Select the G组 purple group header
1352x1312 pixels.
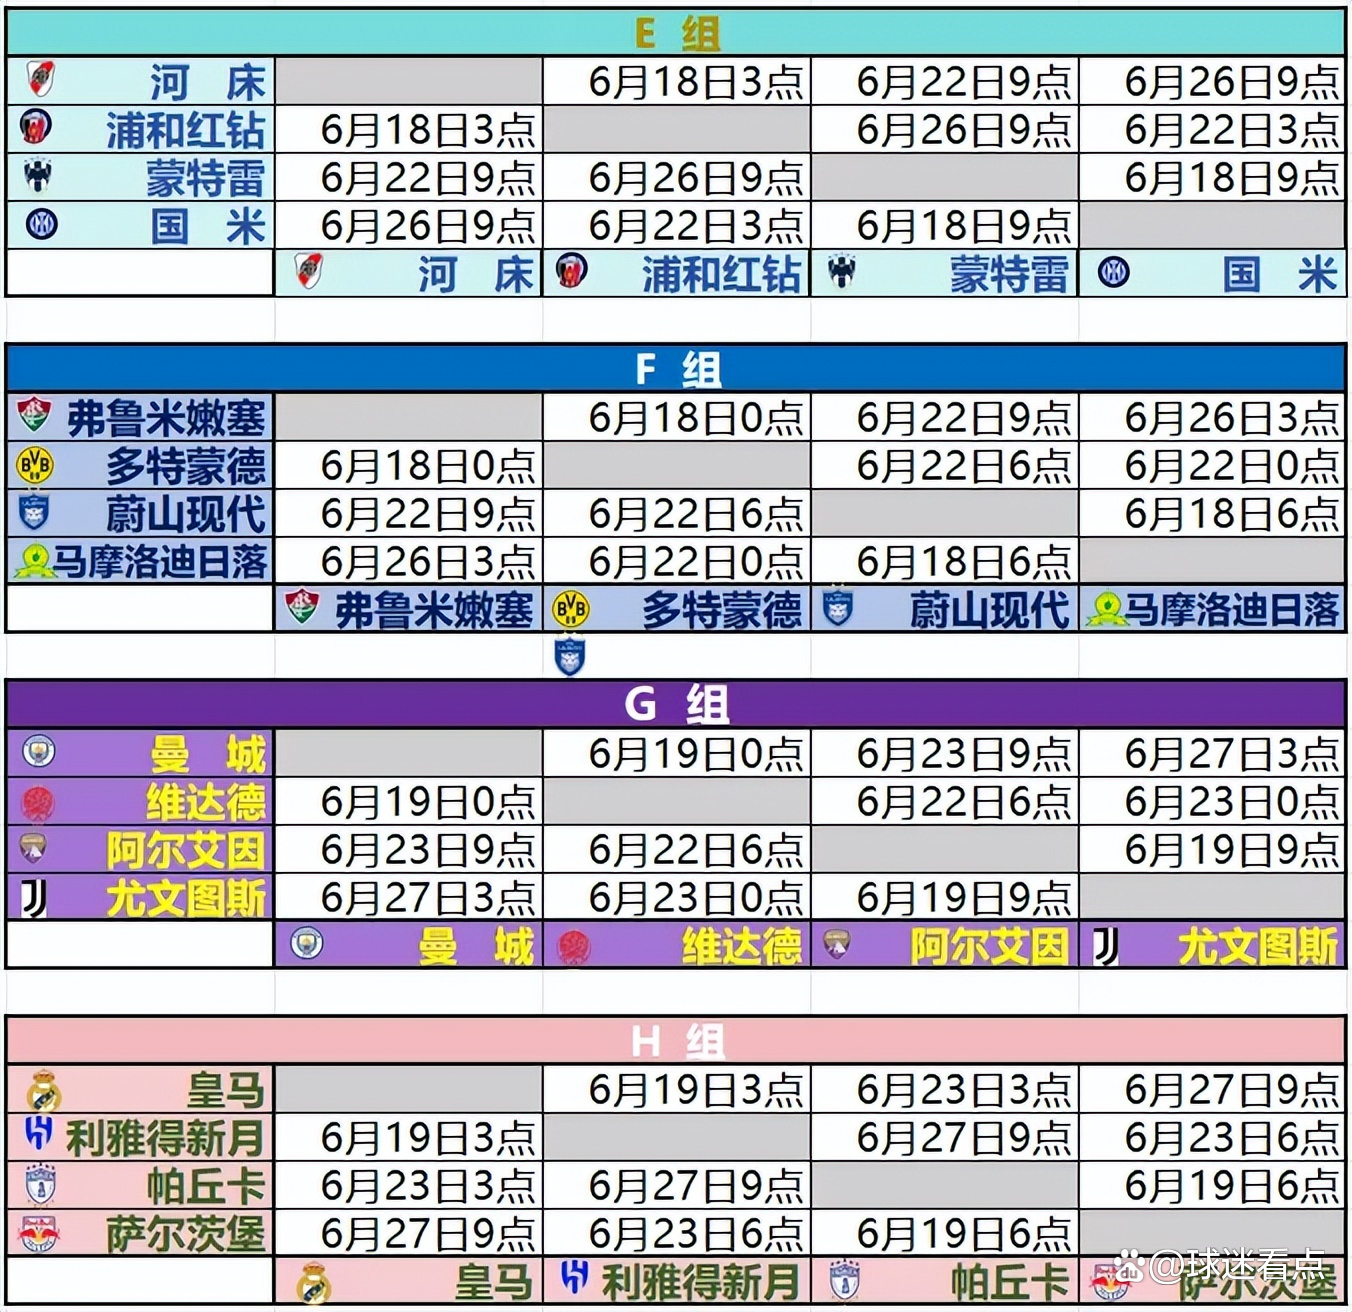tap(676, 705)
